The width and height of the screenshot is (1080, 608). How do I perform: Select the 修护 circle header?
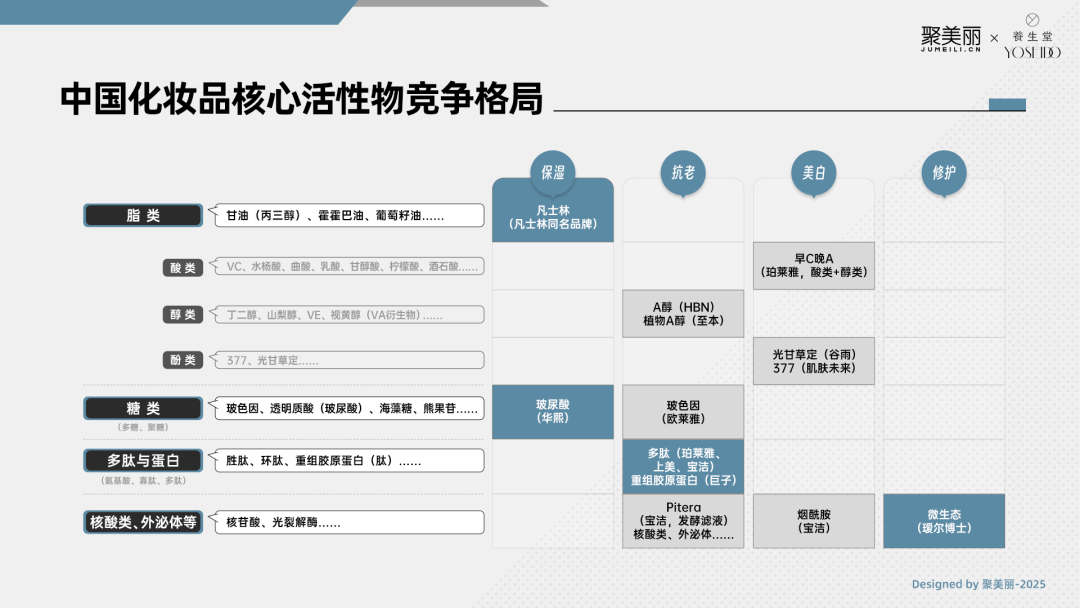944,172
